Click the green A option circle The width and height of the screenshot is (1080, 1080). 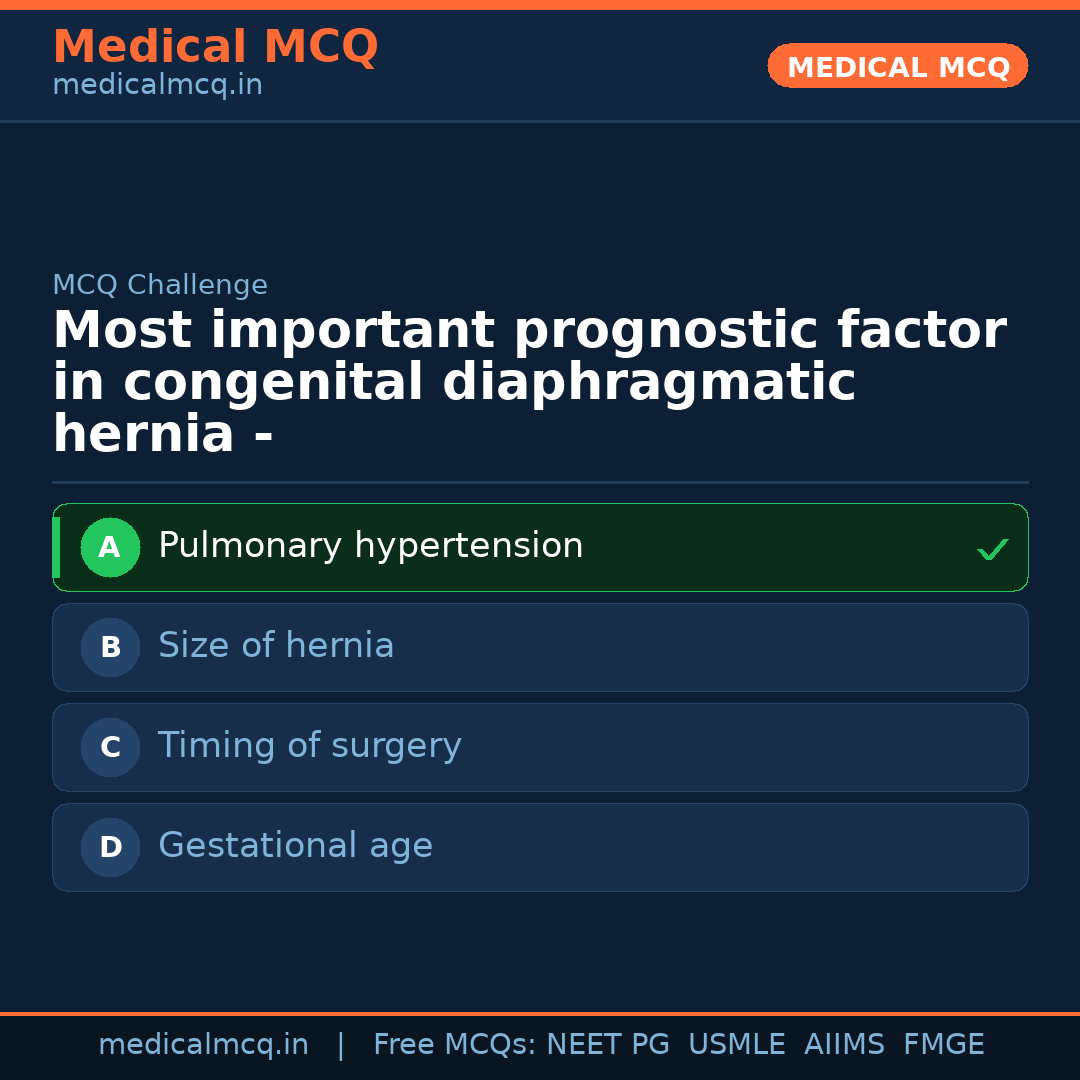tap(110, 548)
